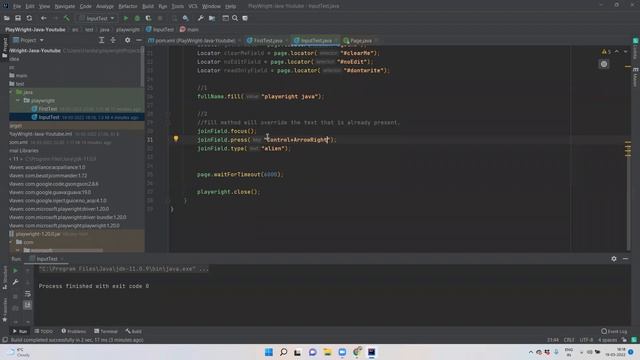
Task: Click the taskbar Search icon
Action: tap(283, 352)
